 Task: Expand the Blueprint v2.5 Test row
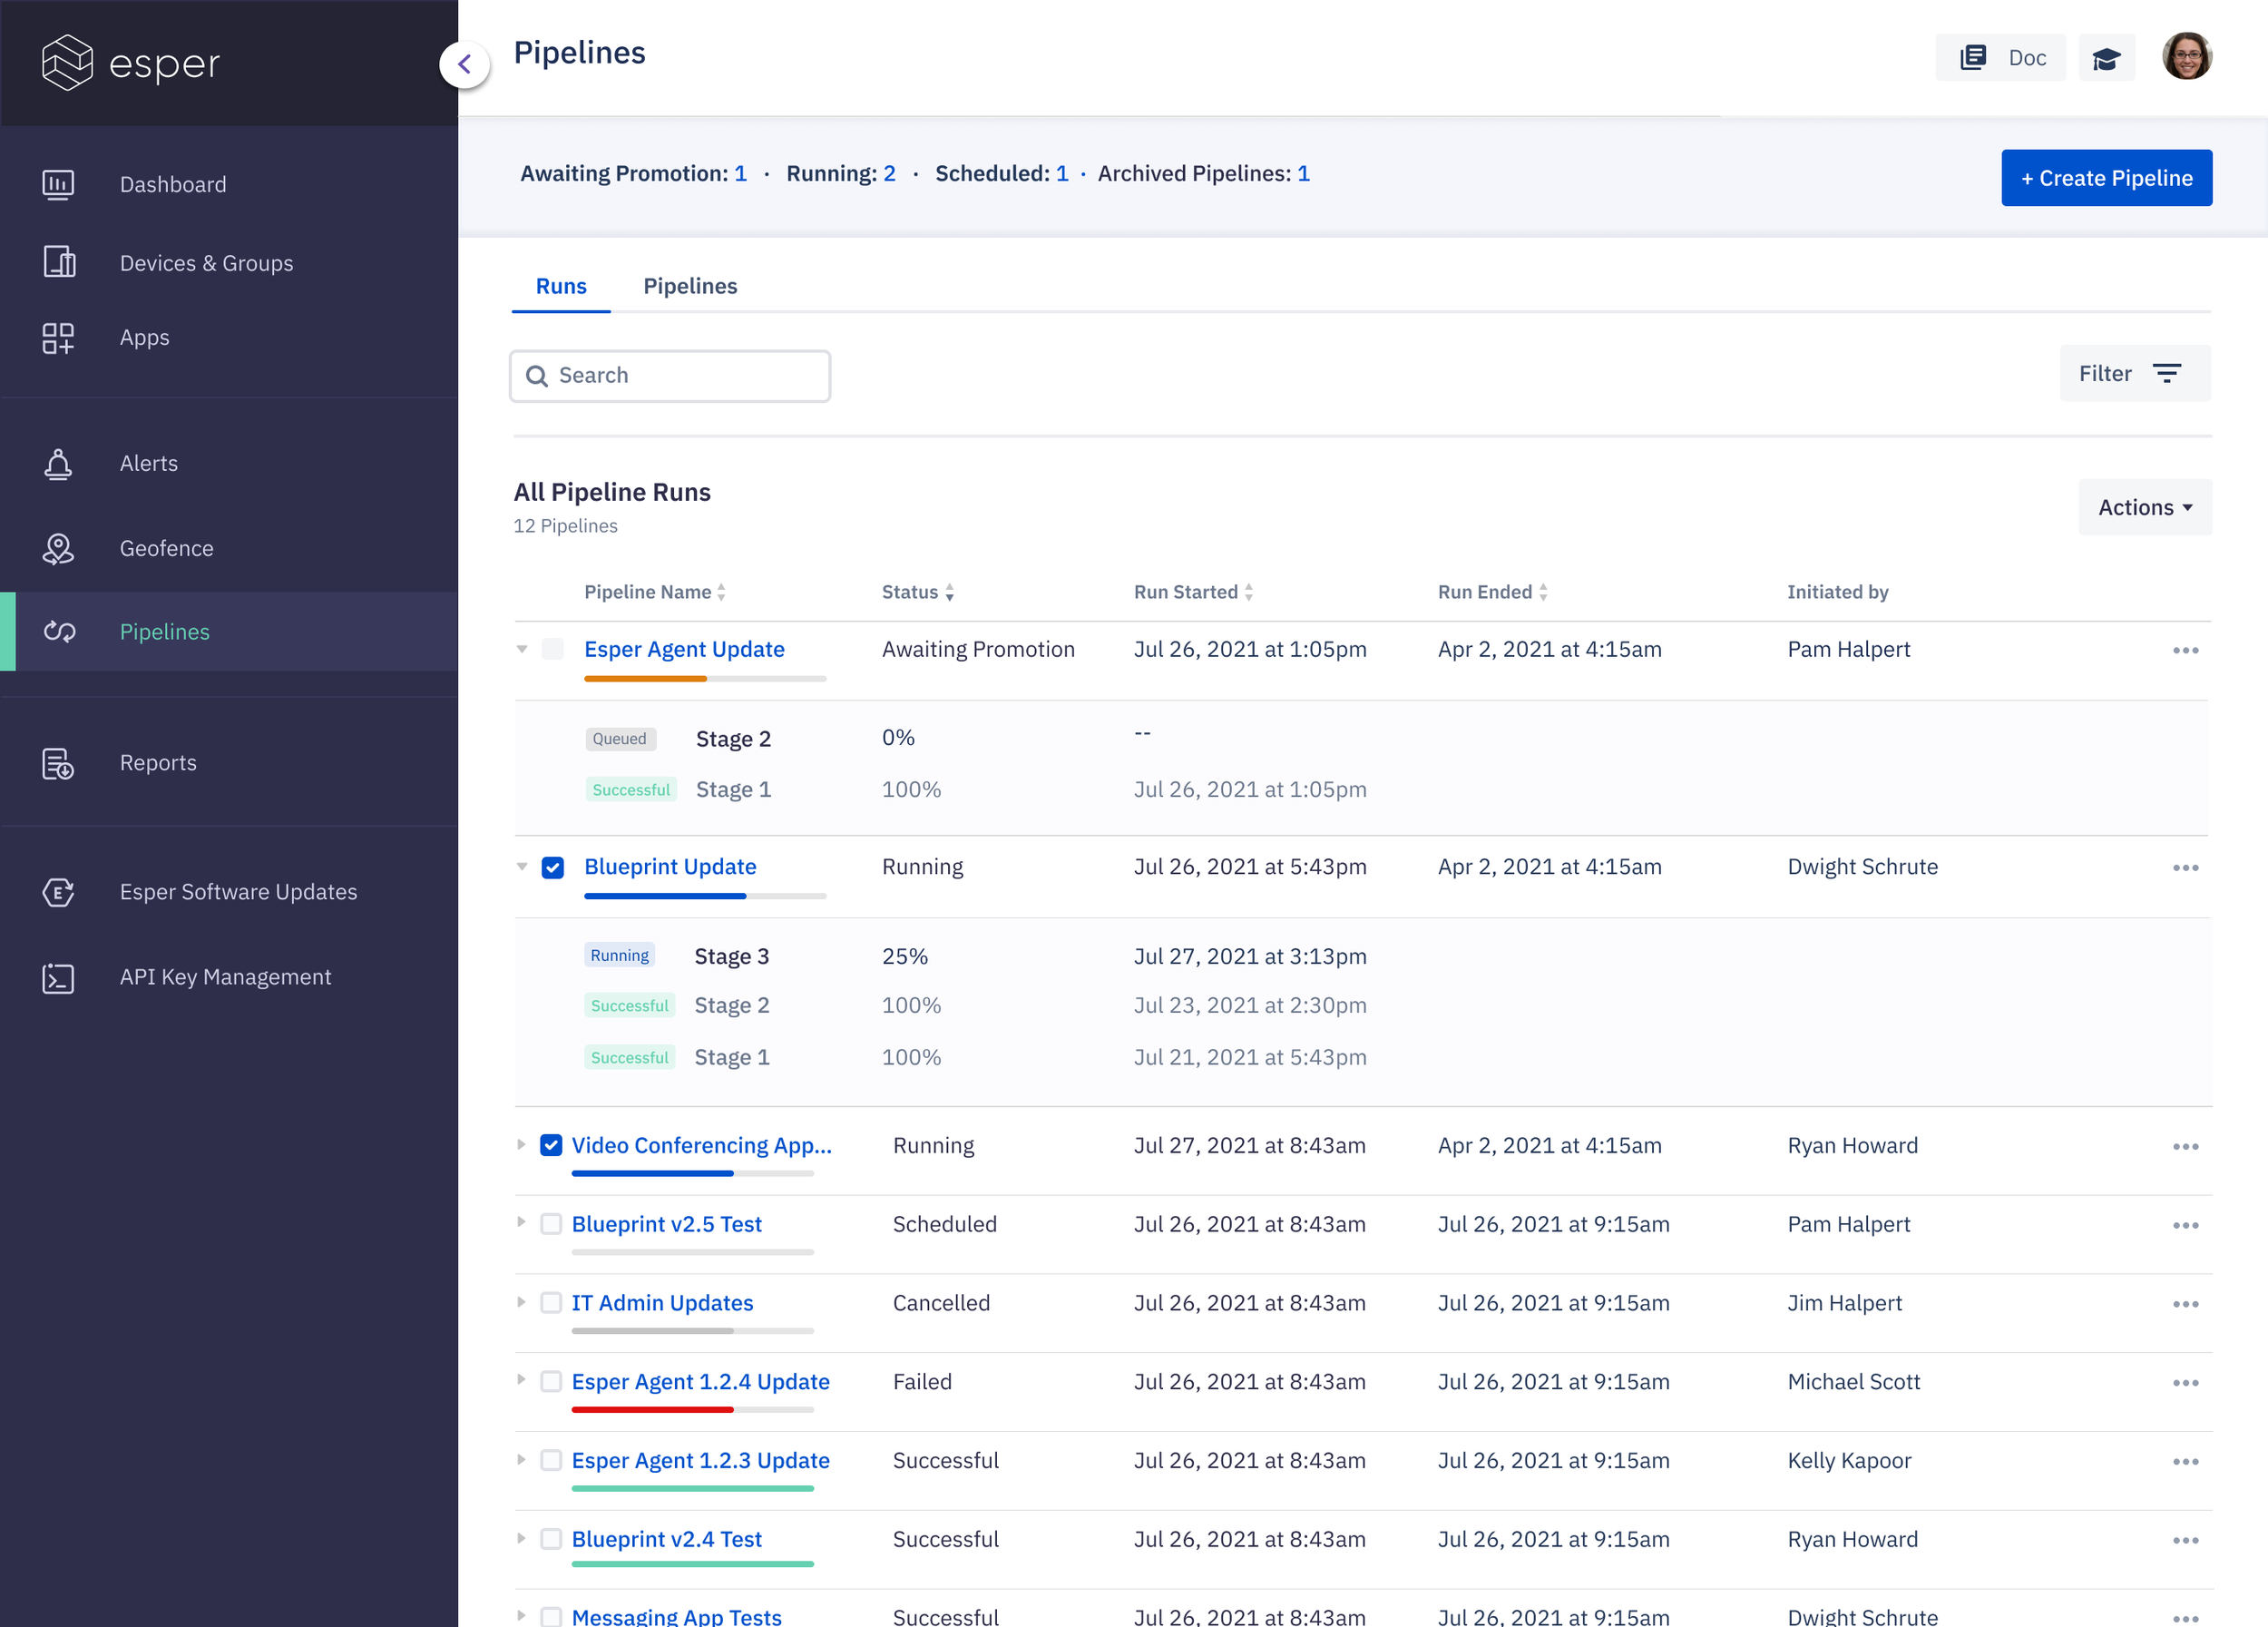tap(521, 1223)
